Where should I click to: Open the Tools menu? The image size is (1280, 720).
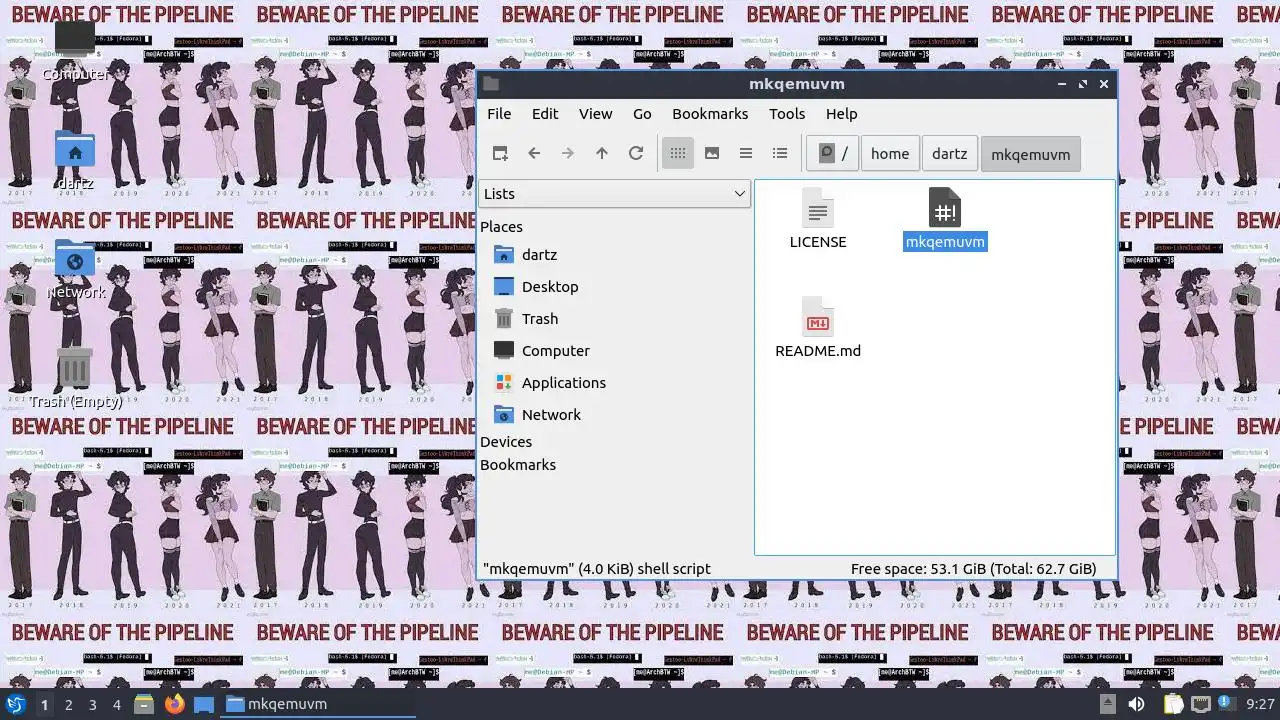(x=787, y=114)
